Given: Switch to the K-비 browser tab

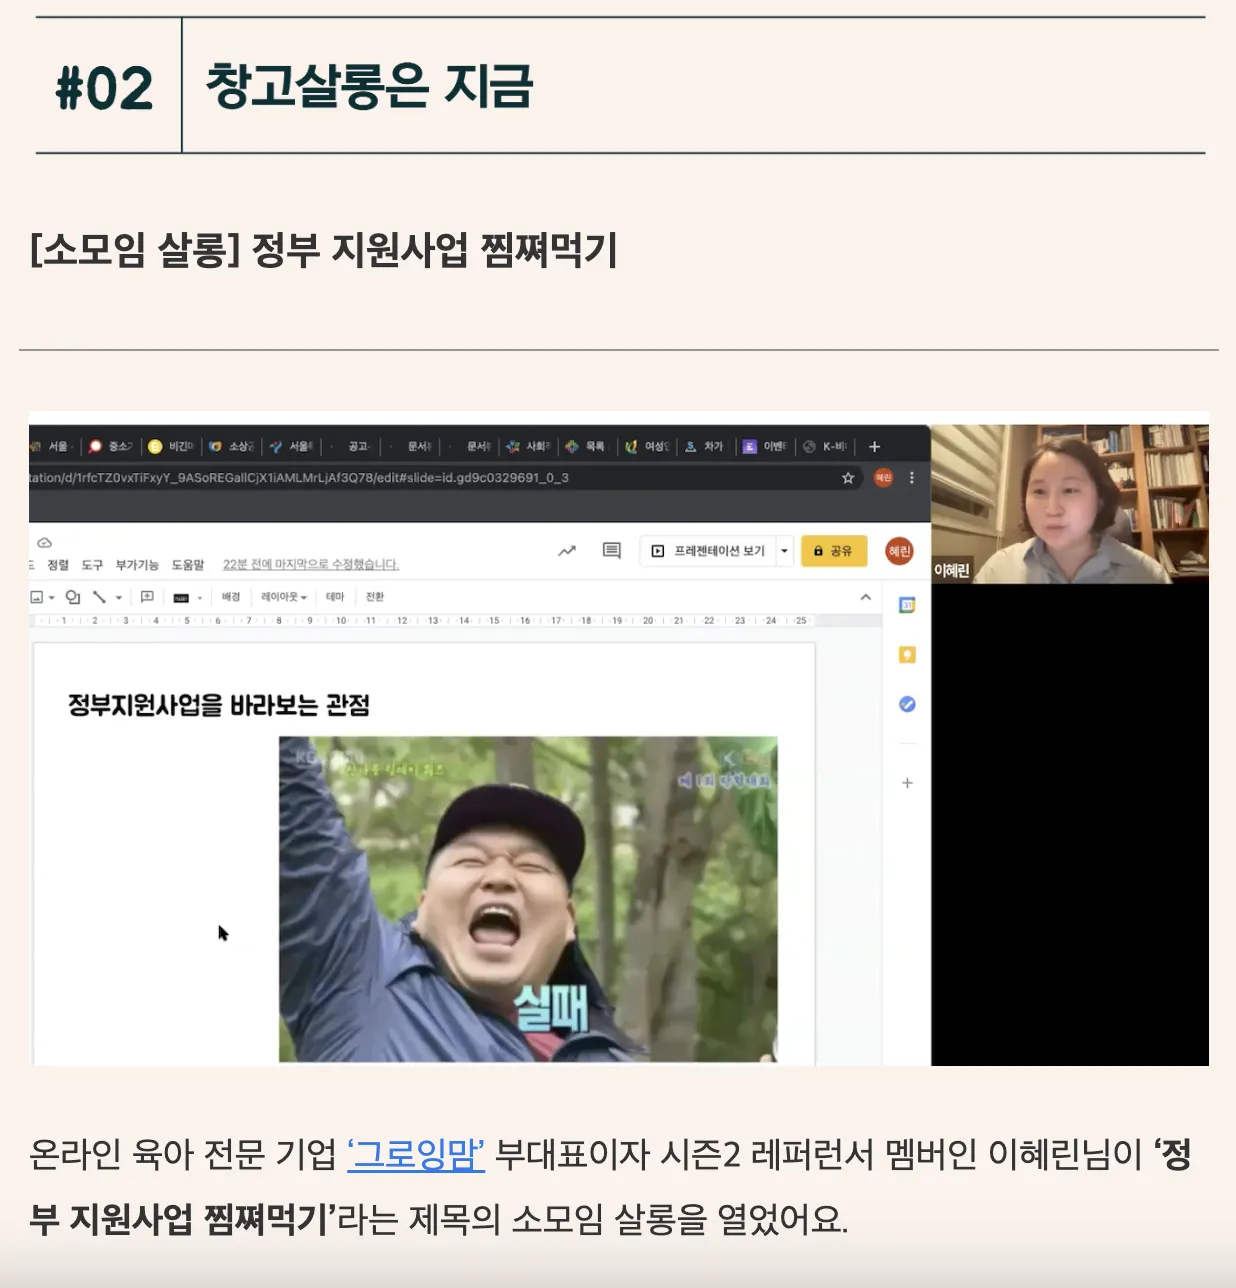Looking at the screenshot, I should click(x=826, y=446).
